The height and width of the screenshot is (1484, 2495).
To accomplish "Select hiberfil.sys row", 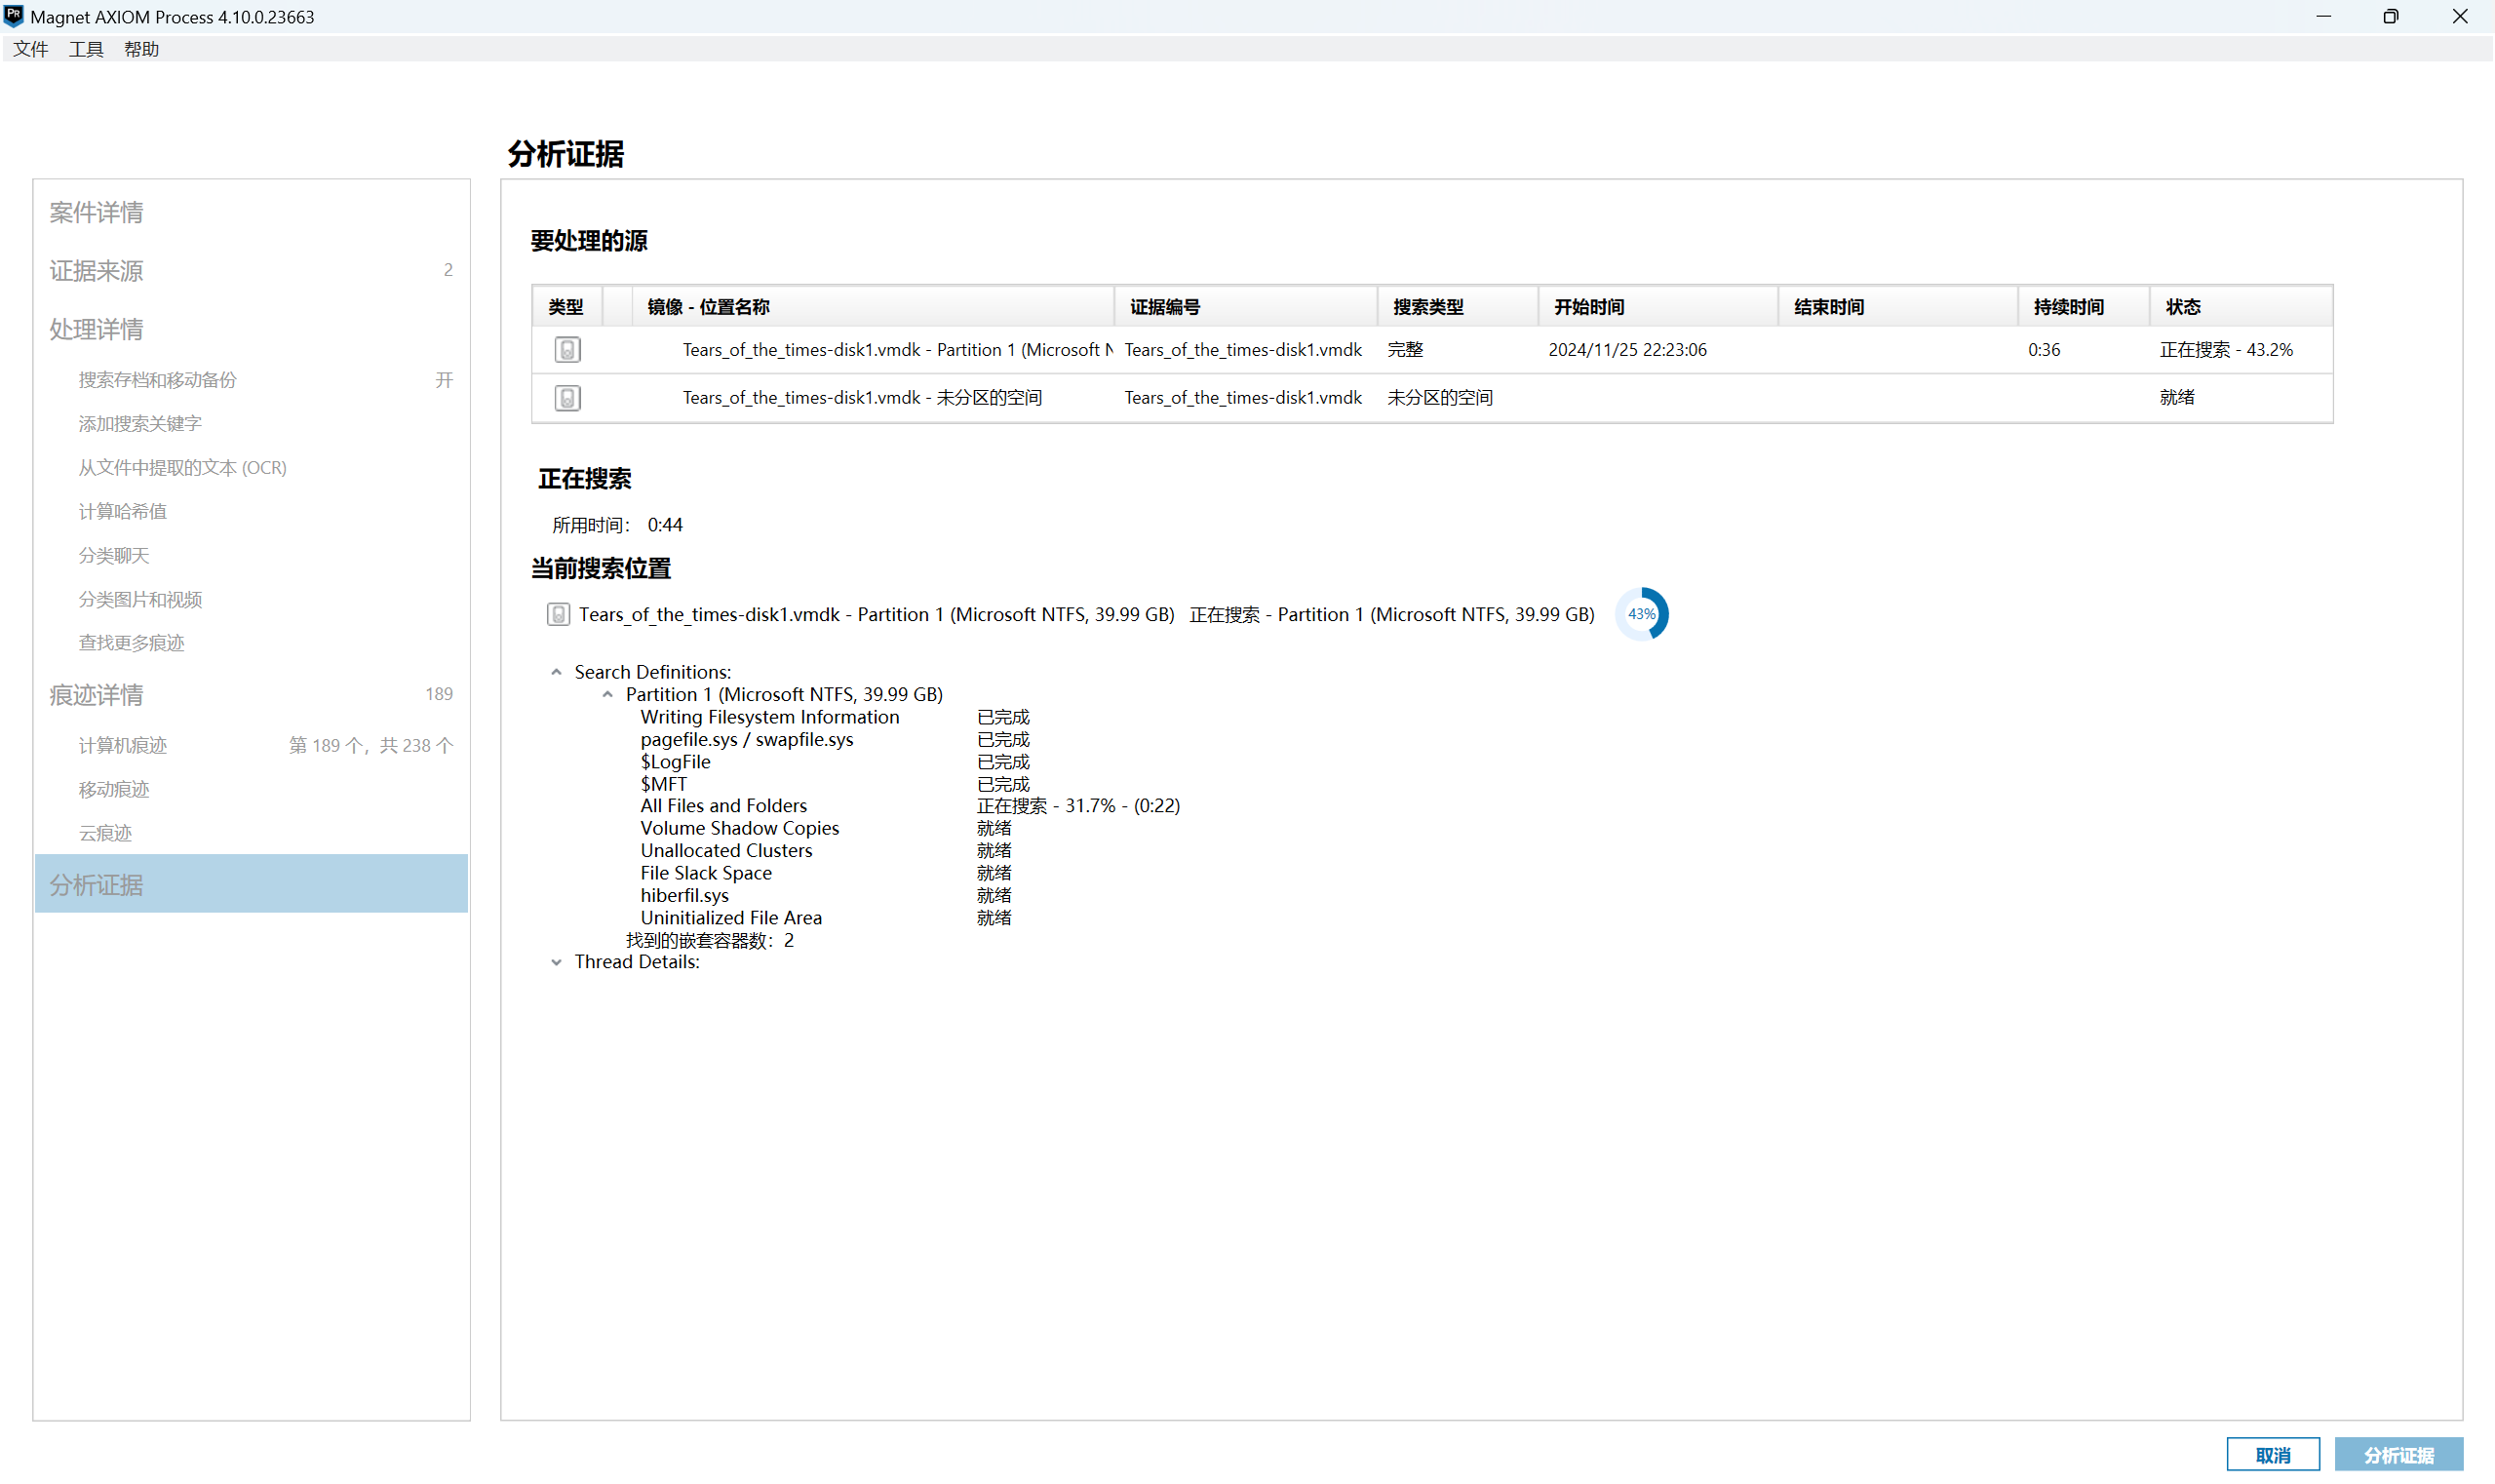I will [684, 896].
